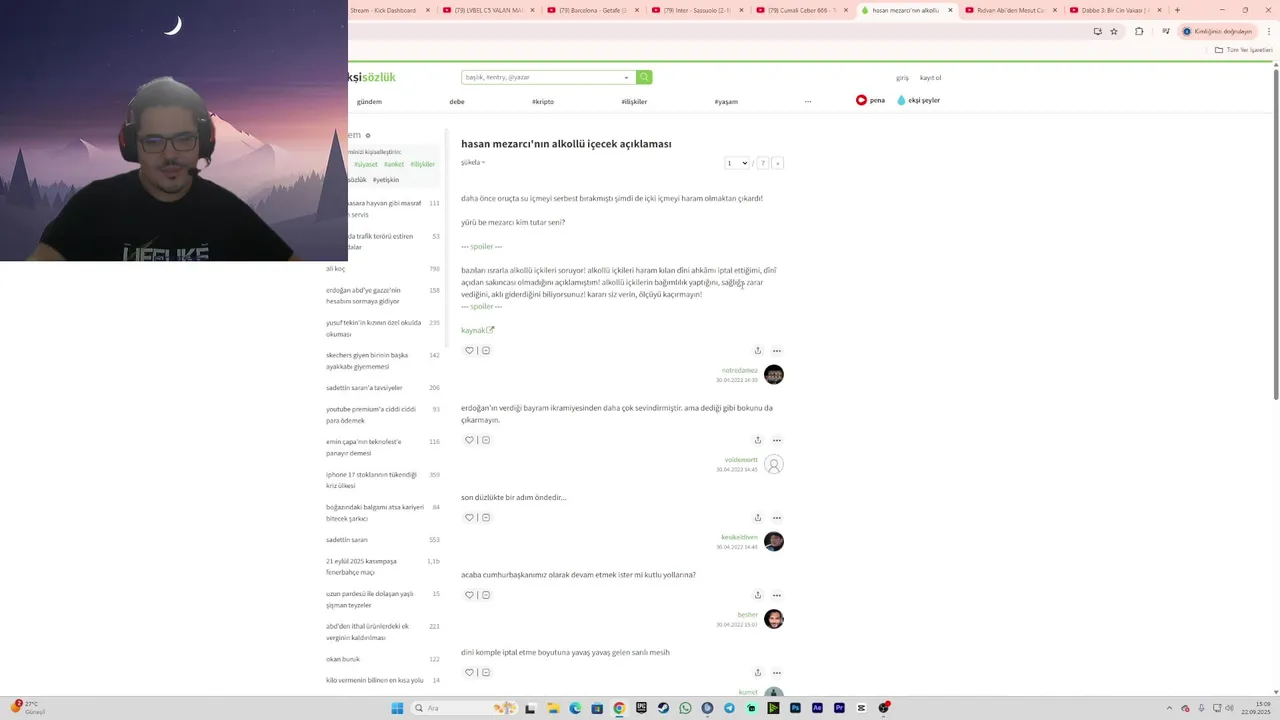1280x720 pixels.
Task: Click Kimliğinizi doğrulayın profile button
Action: [1217, 31]
